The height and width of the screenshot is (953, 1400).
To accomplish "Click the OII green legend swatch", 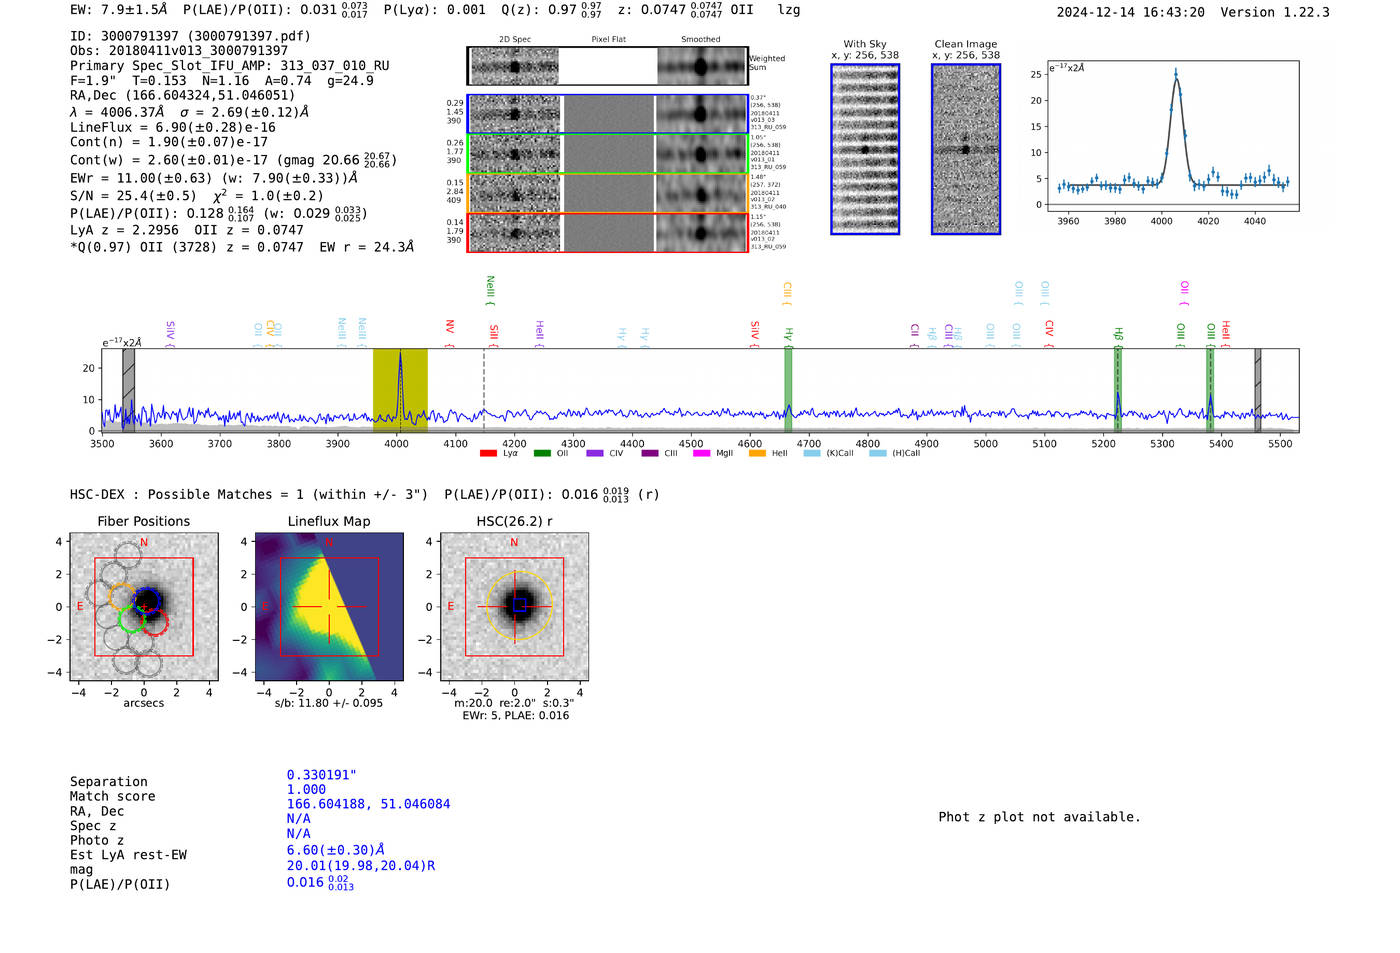I will click(542, 453).
